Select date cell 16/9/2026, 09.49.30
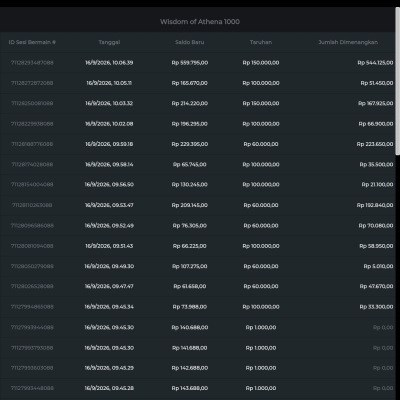The image size is (400, 400). 109,266
